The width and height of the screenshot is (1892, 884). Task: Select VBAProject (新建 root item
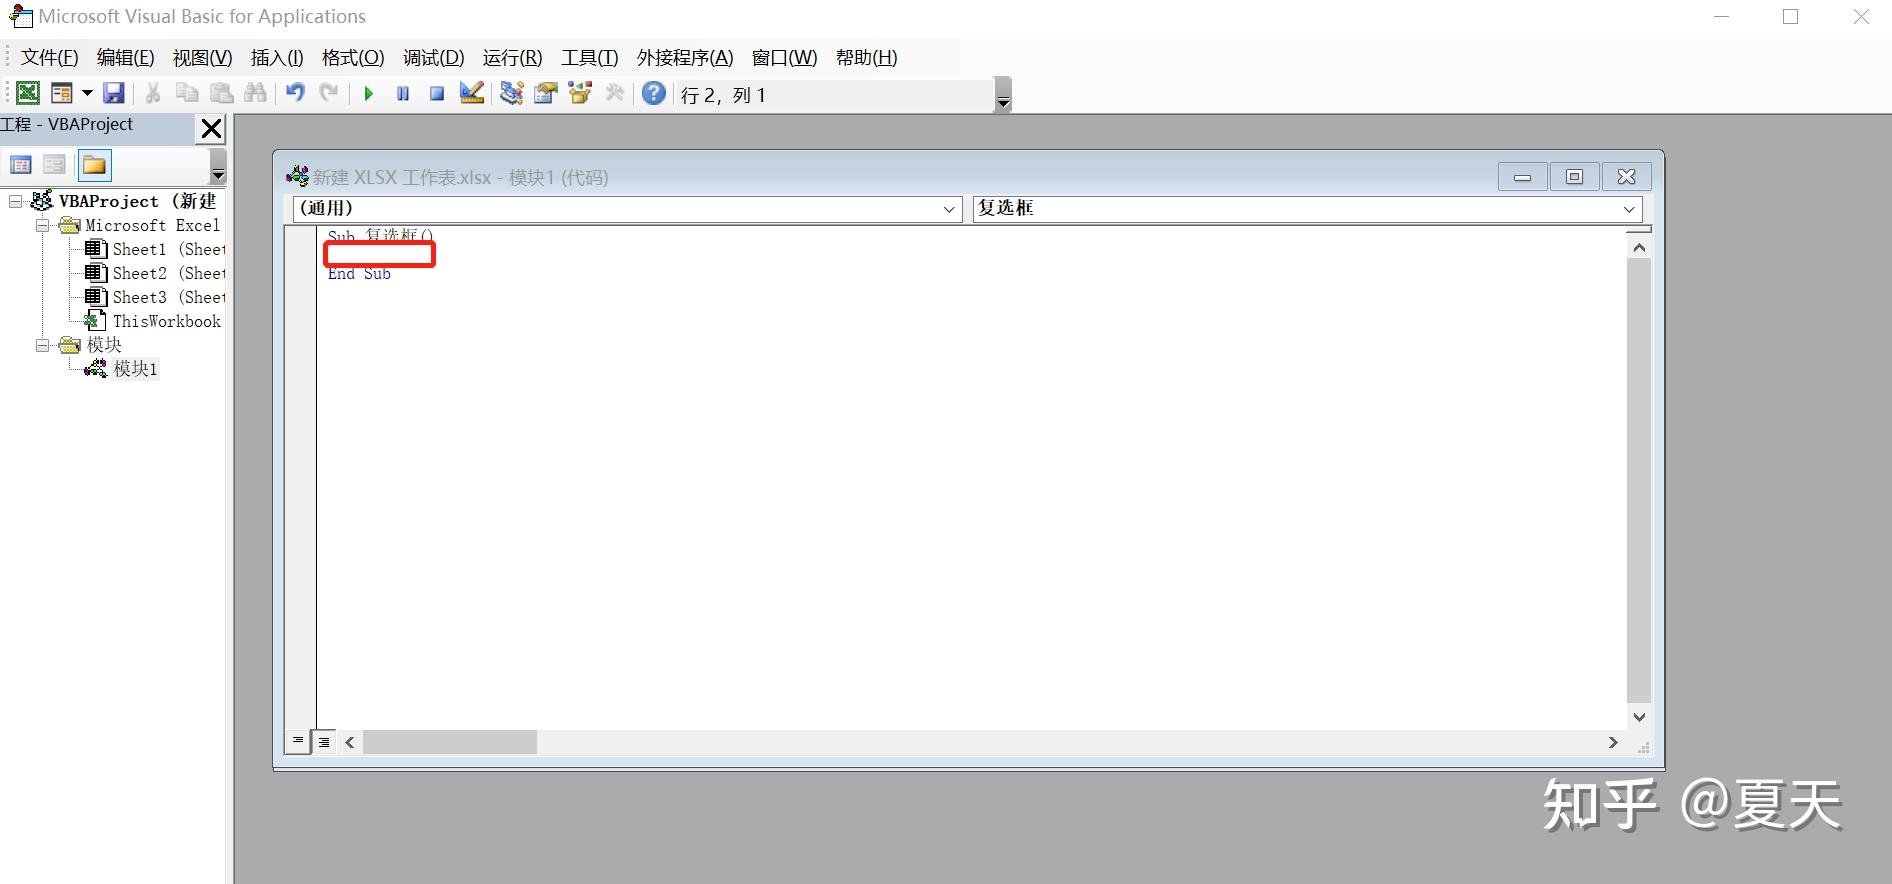137,201
